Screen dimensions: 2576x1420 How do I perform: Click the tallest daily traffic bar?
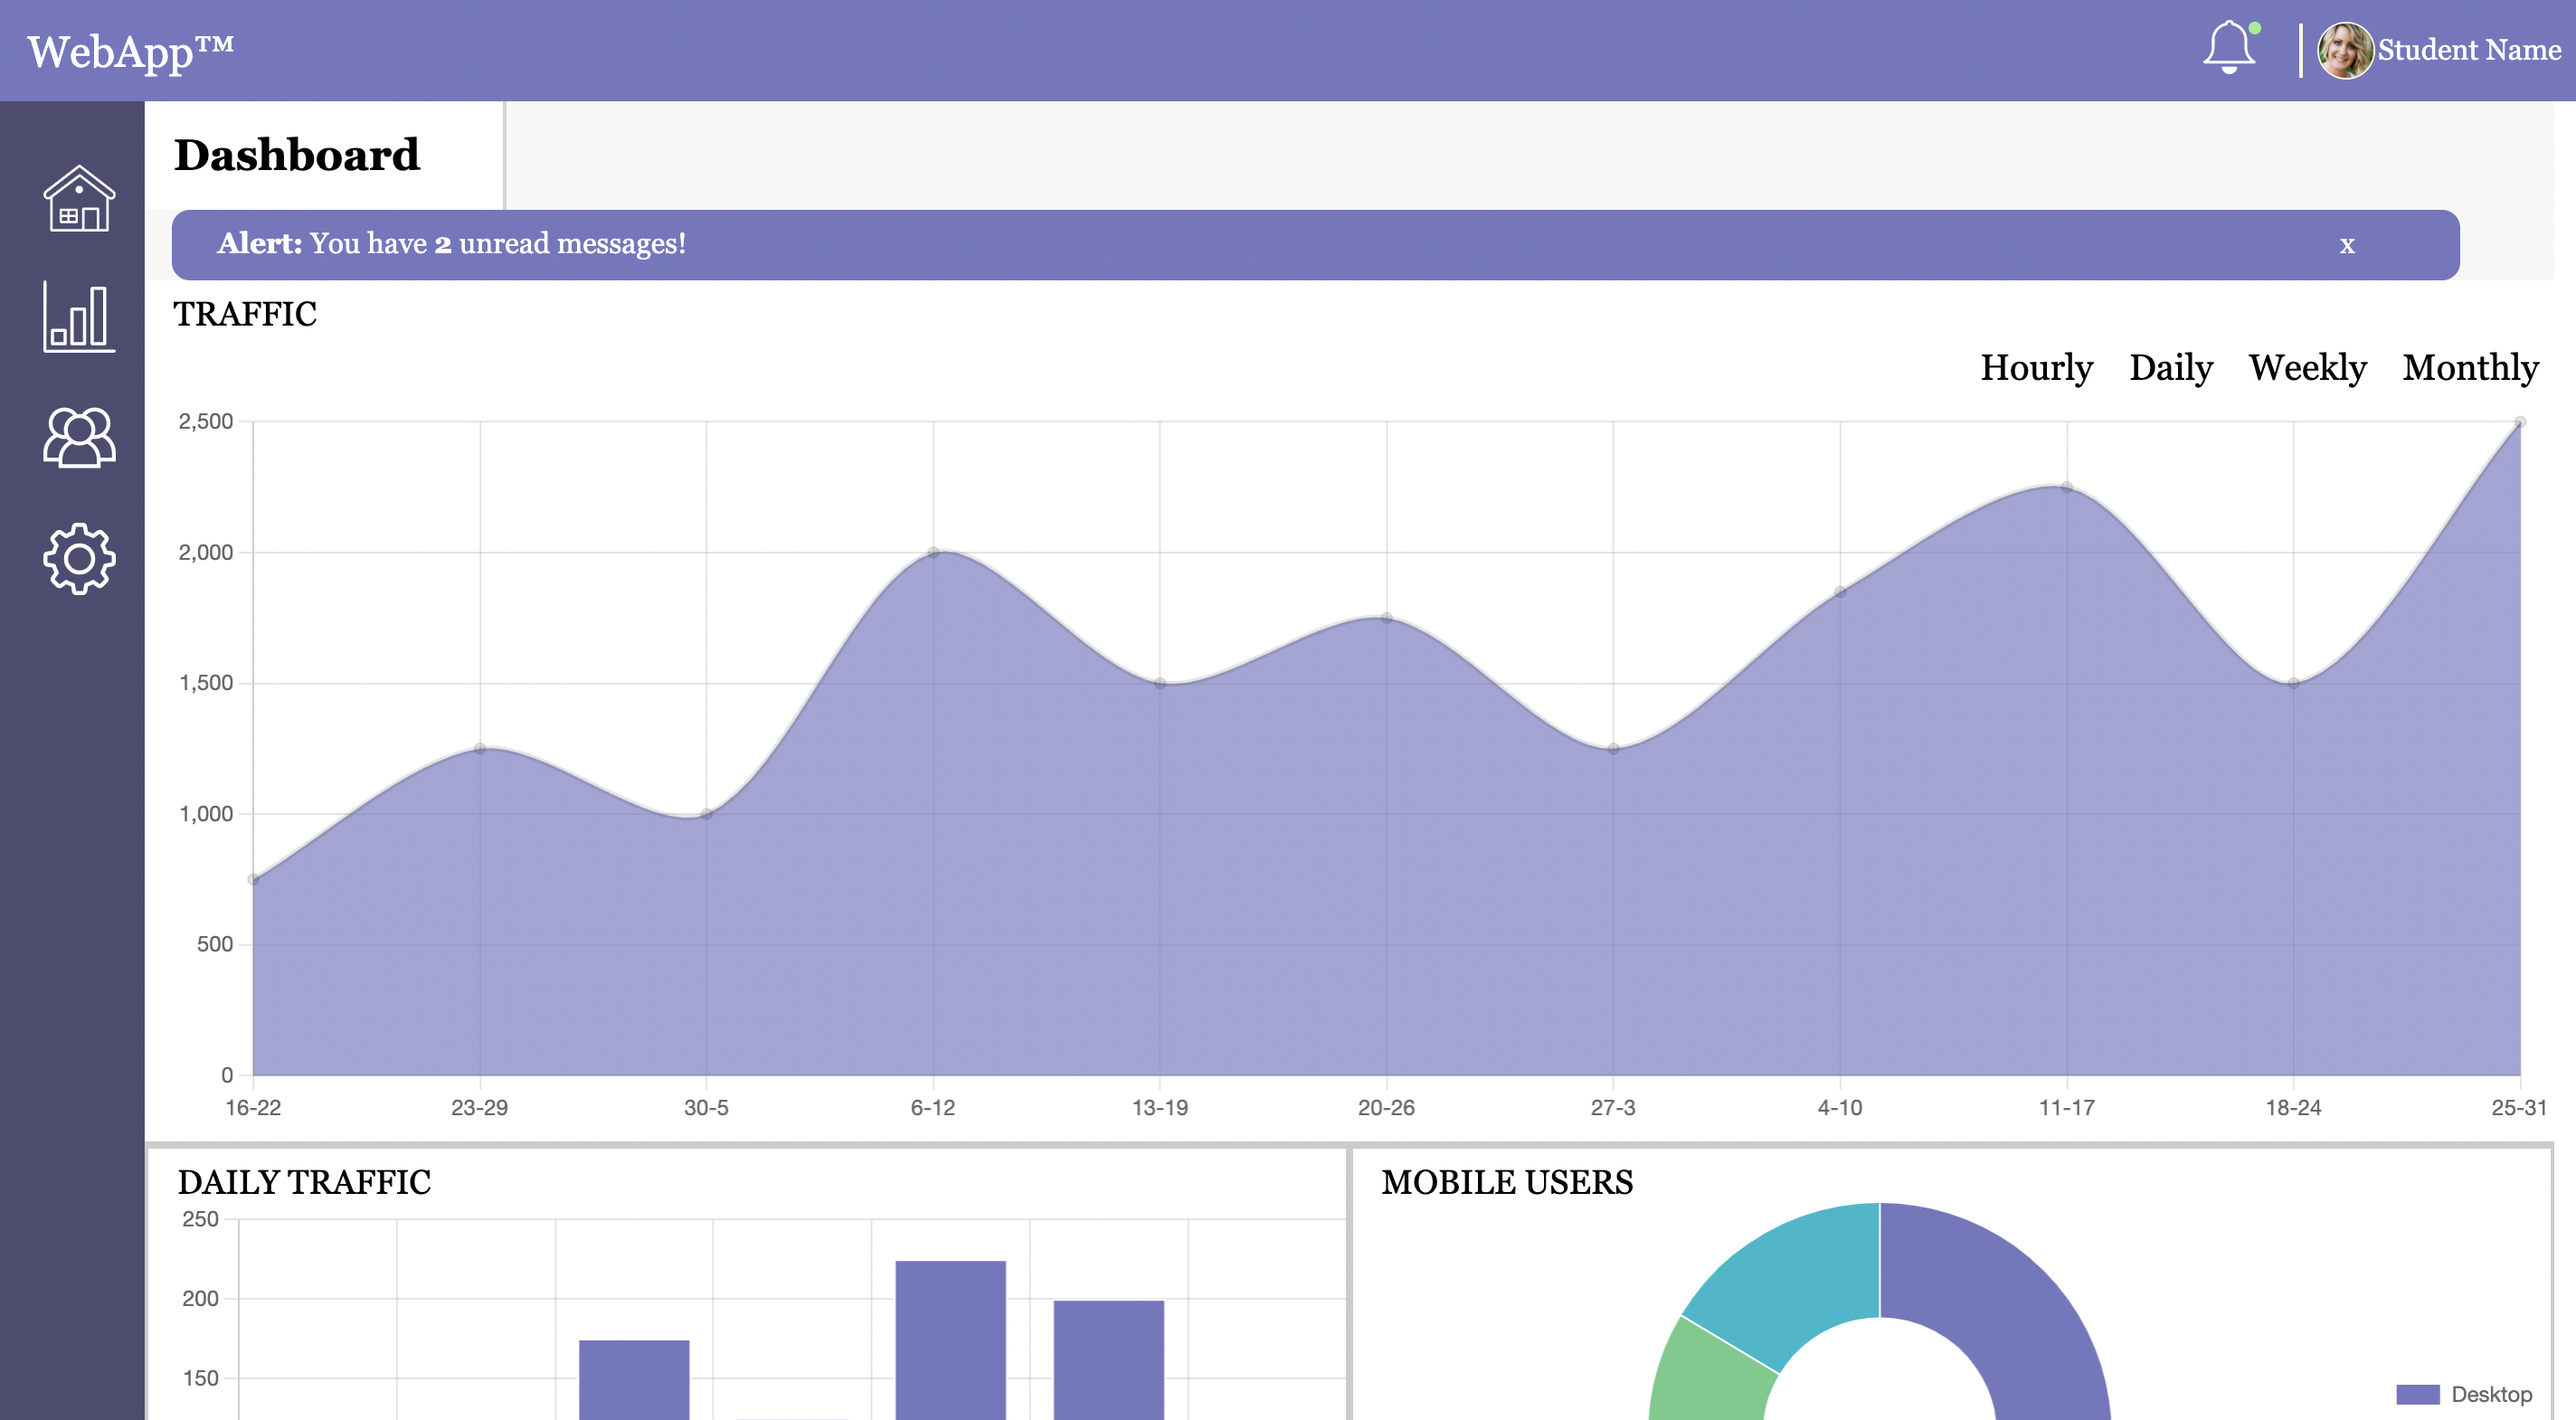click(x=950, y=1340)
